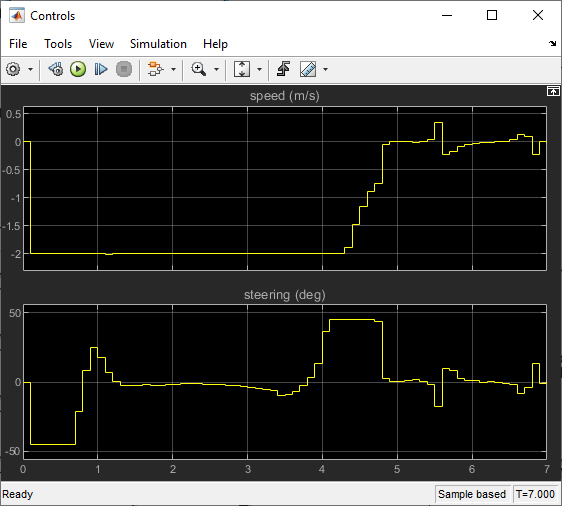Image resolution: width=562 pixels, height=506 pixels.
Task: Run the simulation with the Play button
Action: click(x=78, y=69)
